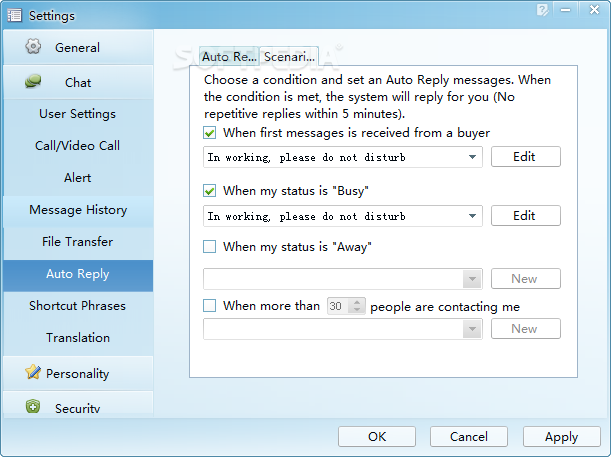This screenshot has height=457, width=611.
Task: Click the help question mark icon
Action: pos(541,9)
